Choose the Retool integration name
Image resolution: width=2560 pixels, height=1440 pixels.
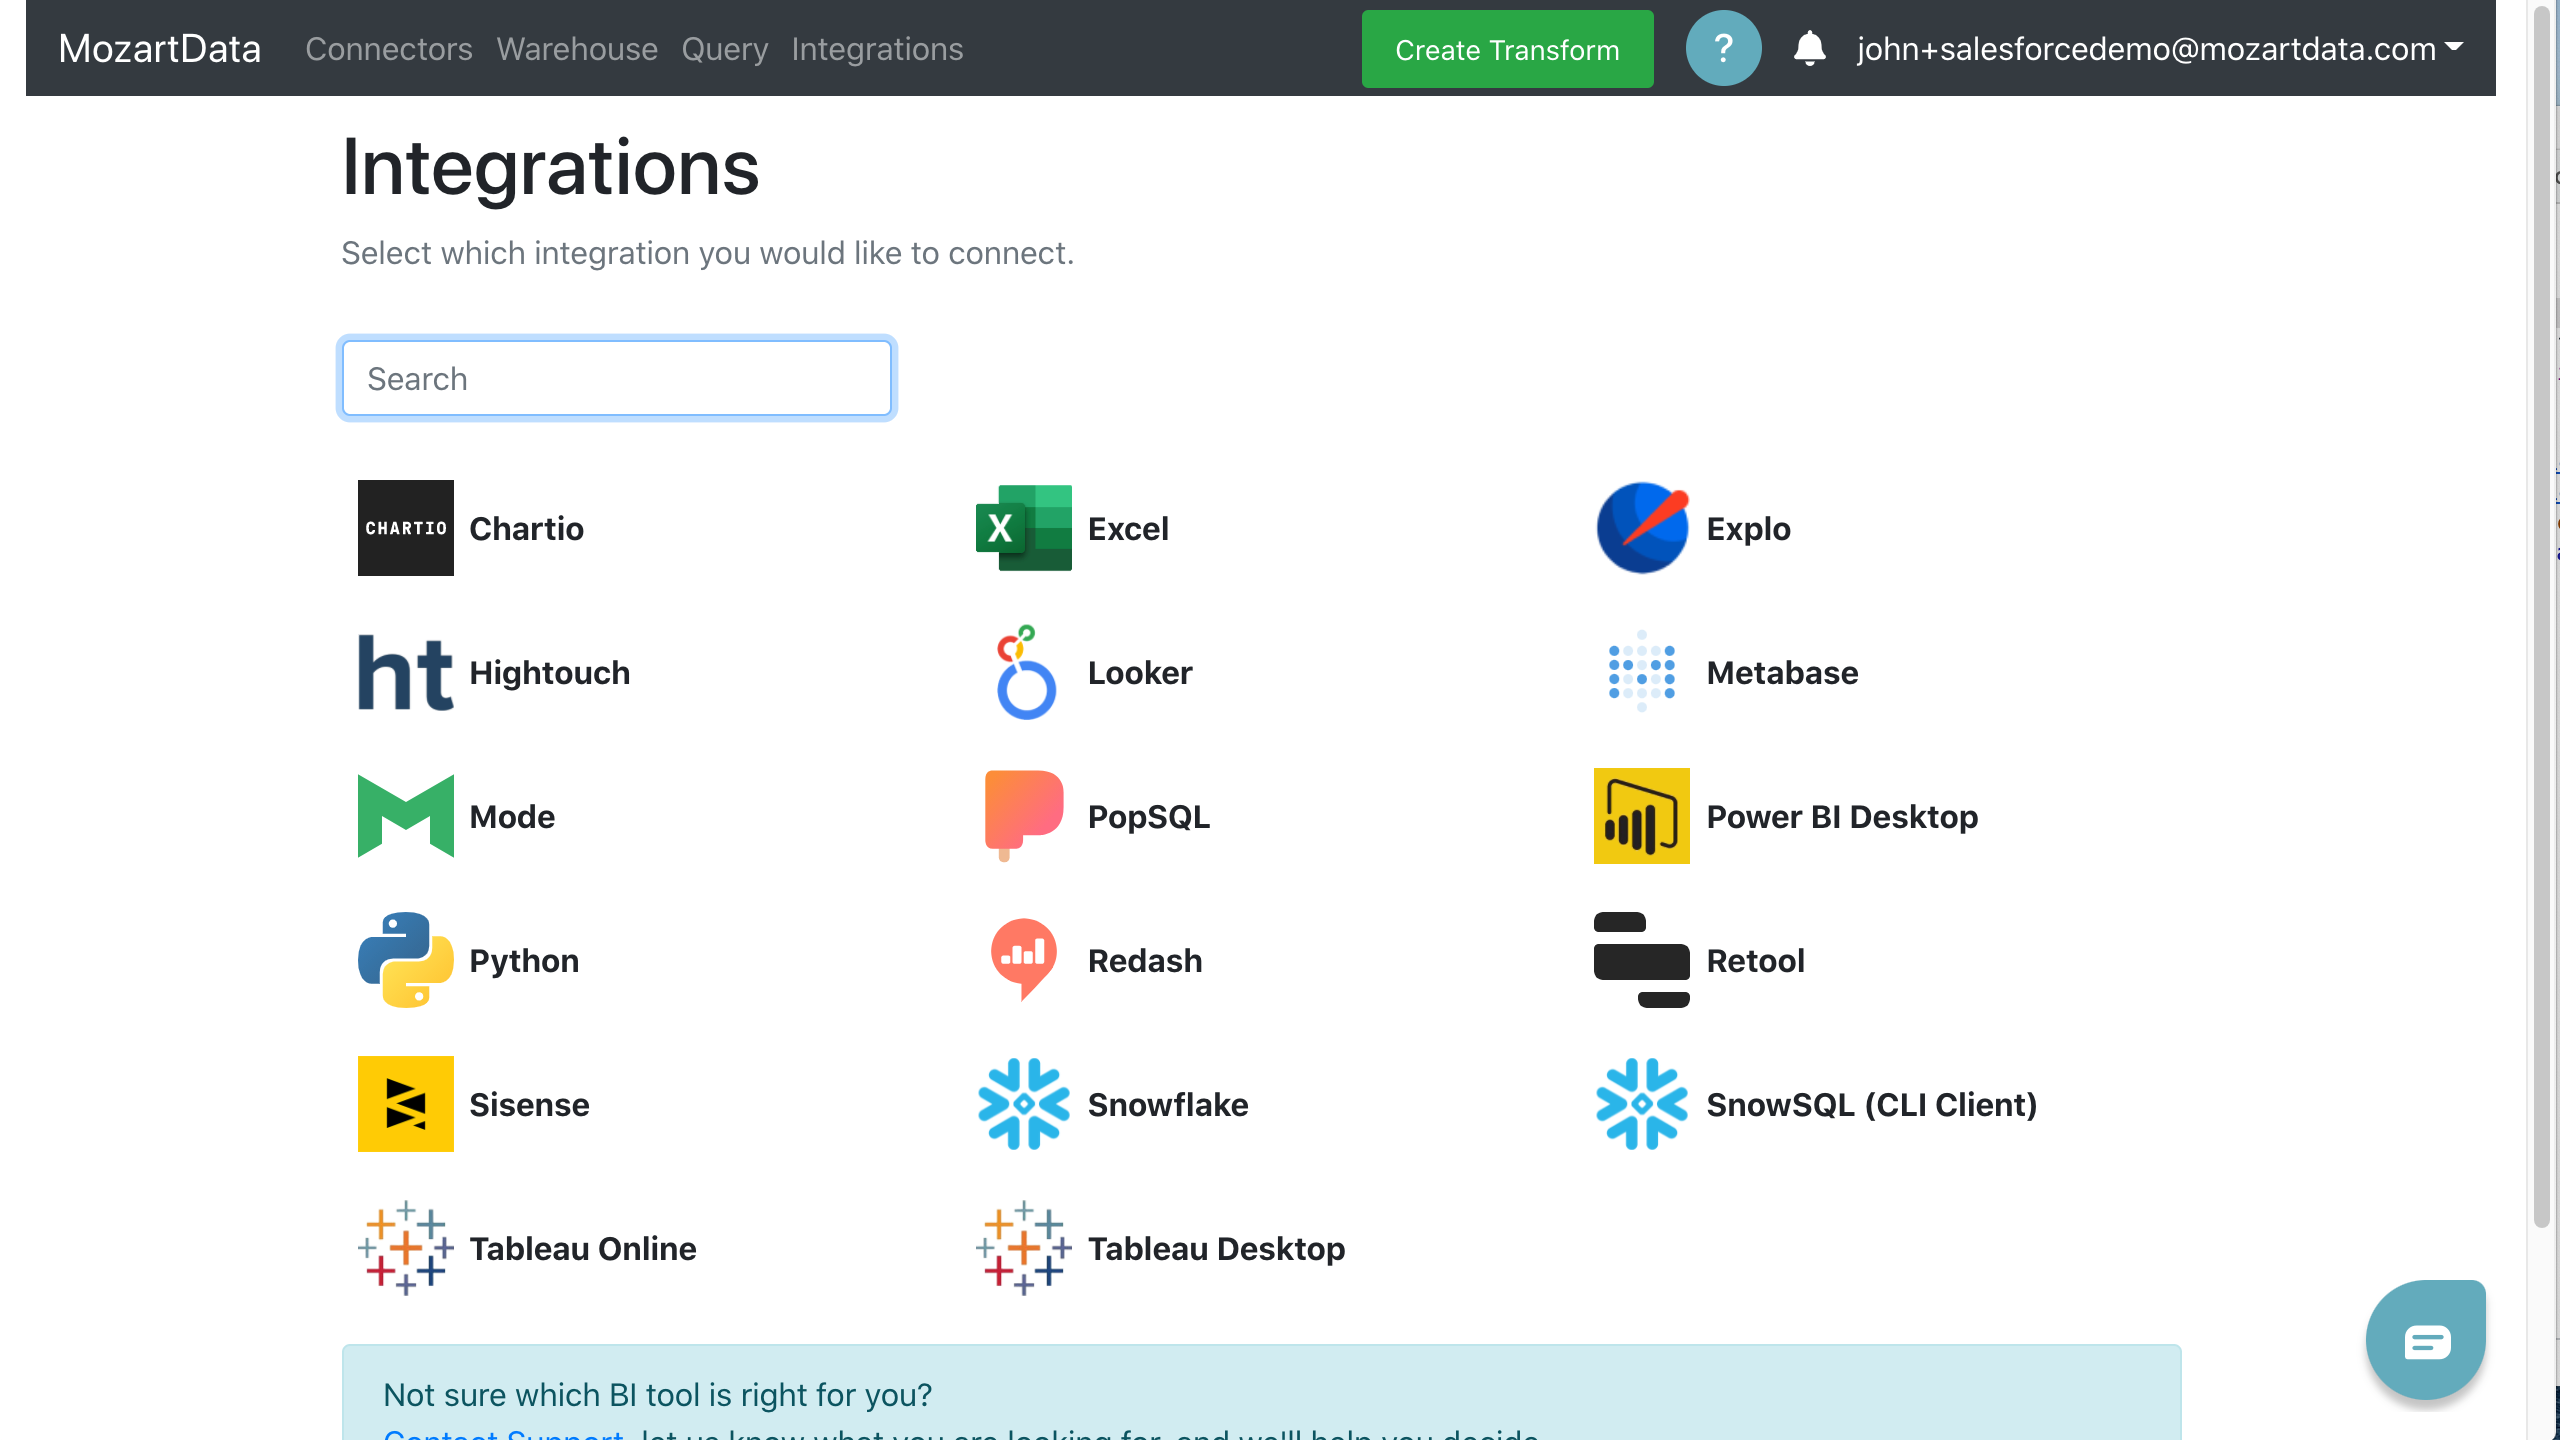coord(1755,960)
